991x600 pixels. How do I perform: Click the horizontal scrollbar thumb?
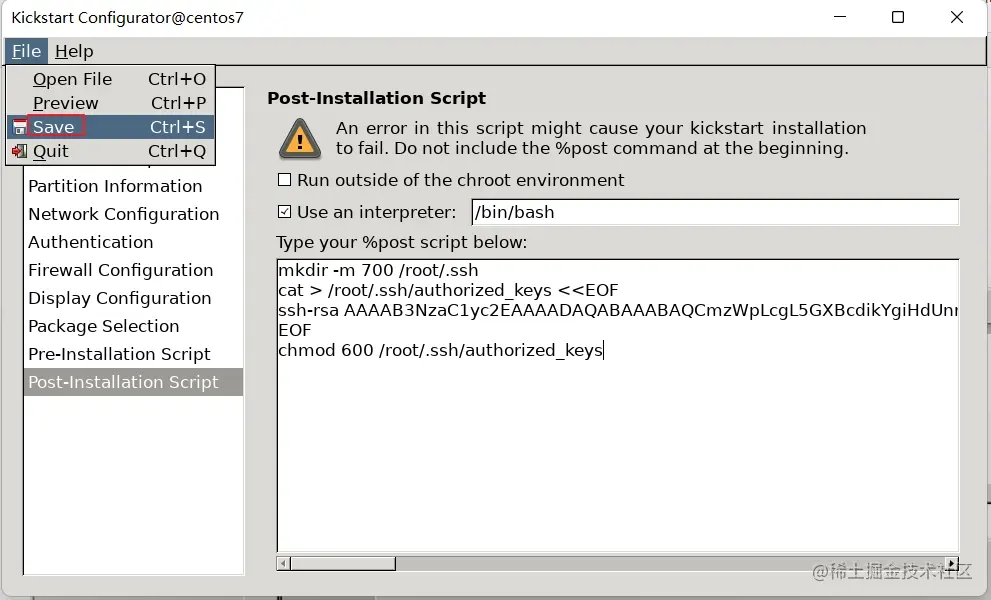[x=343, y=563]
